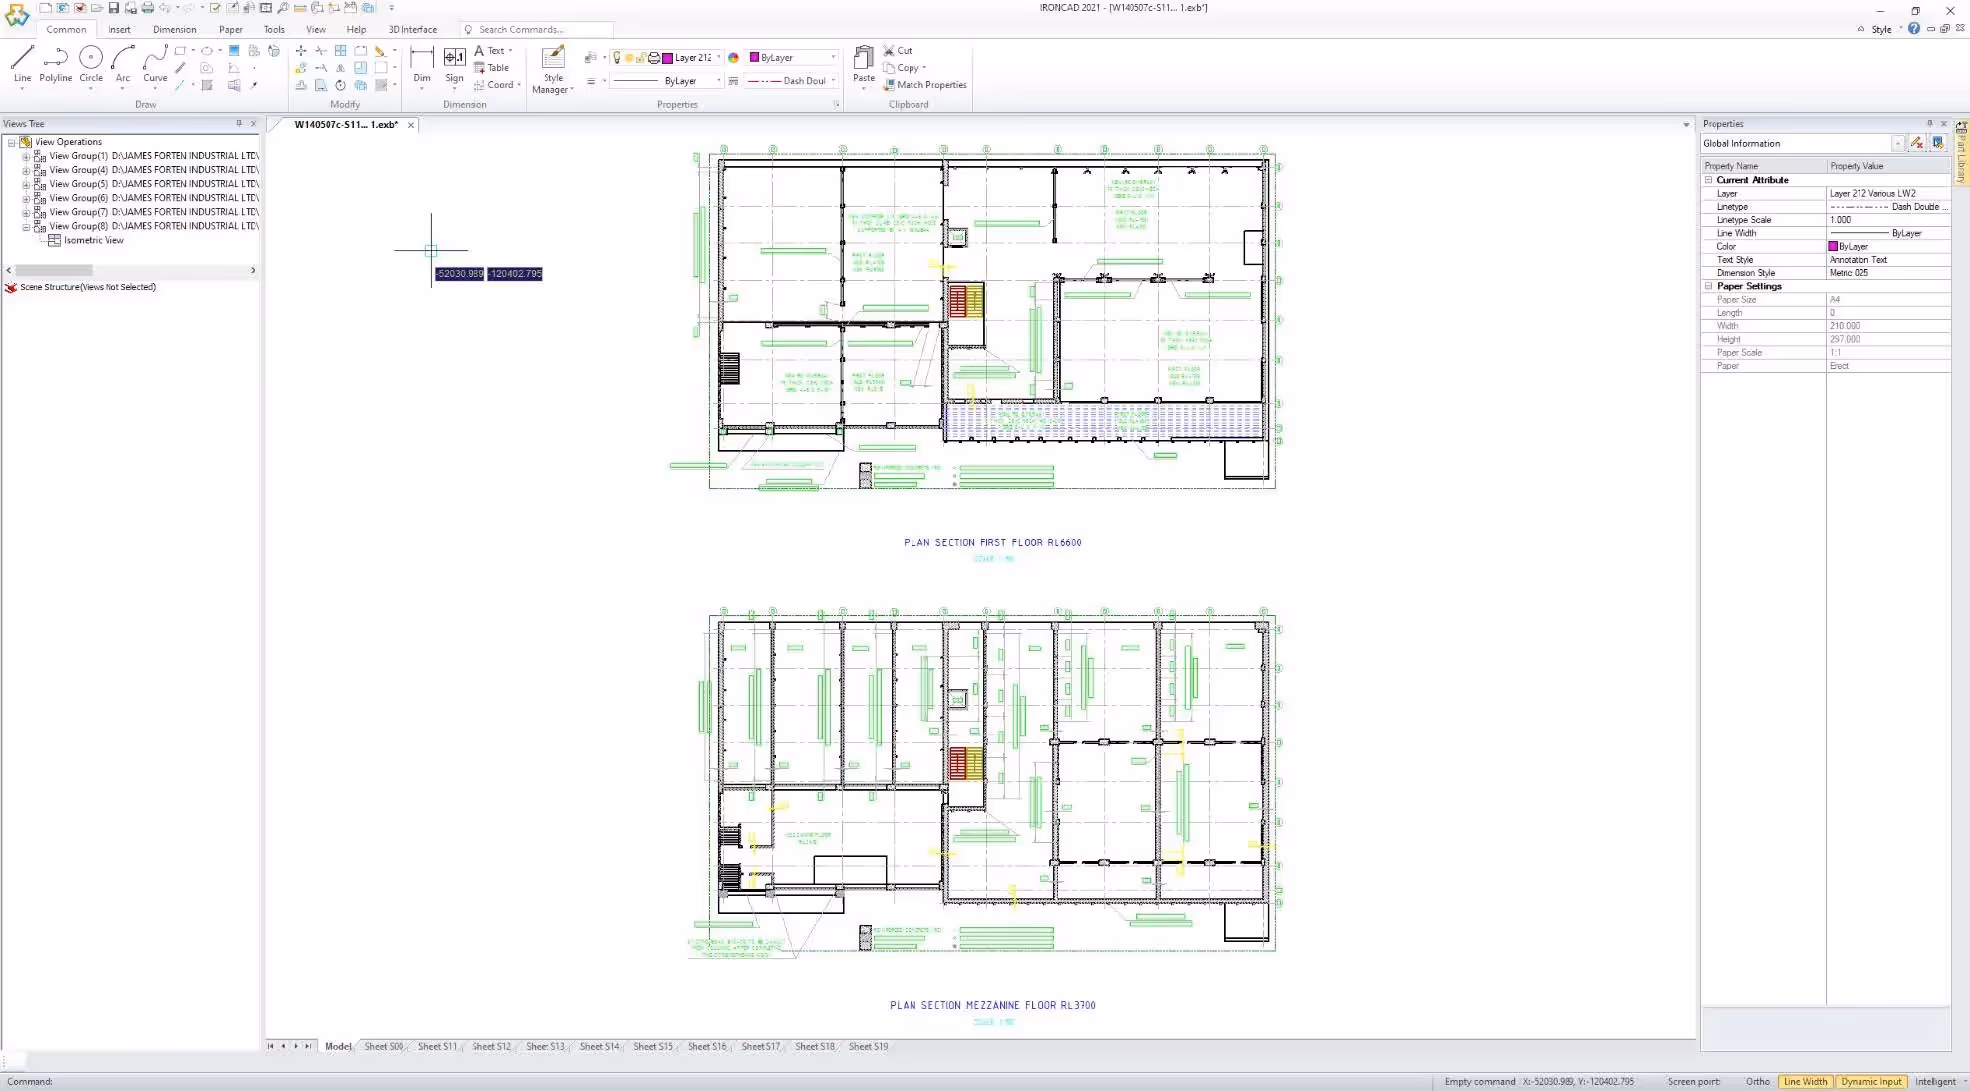Switch to the Paper ribbon tab
The height and width of the screenshot is (1091, 1970).
(x=231, y=29)
